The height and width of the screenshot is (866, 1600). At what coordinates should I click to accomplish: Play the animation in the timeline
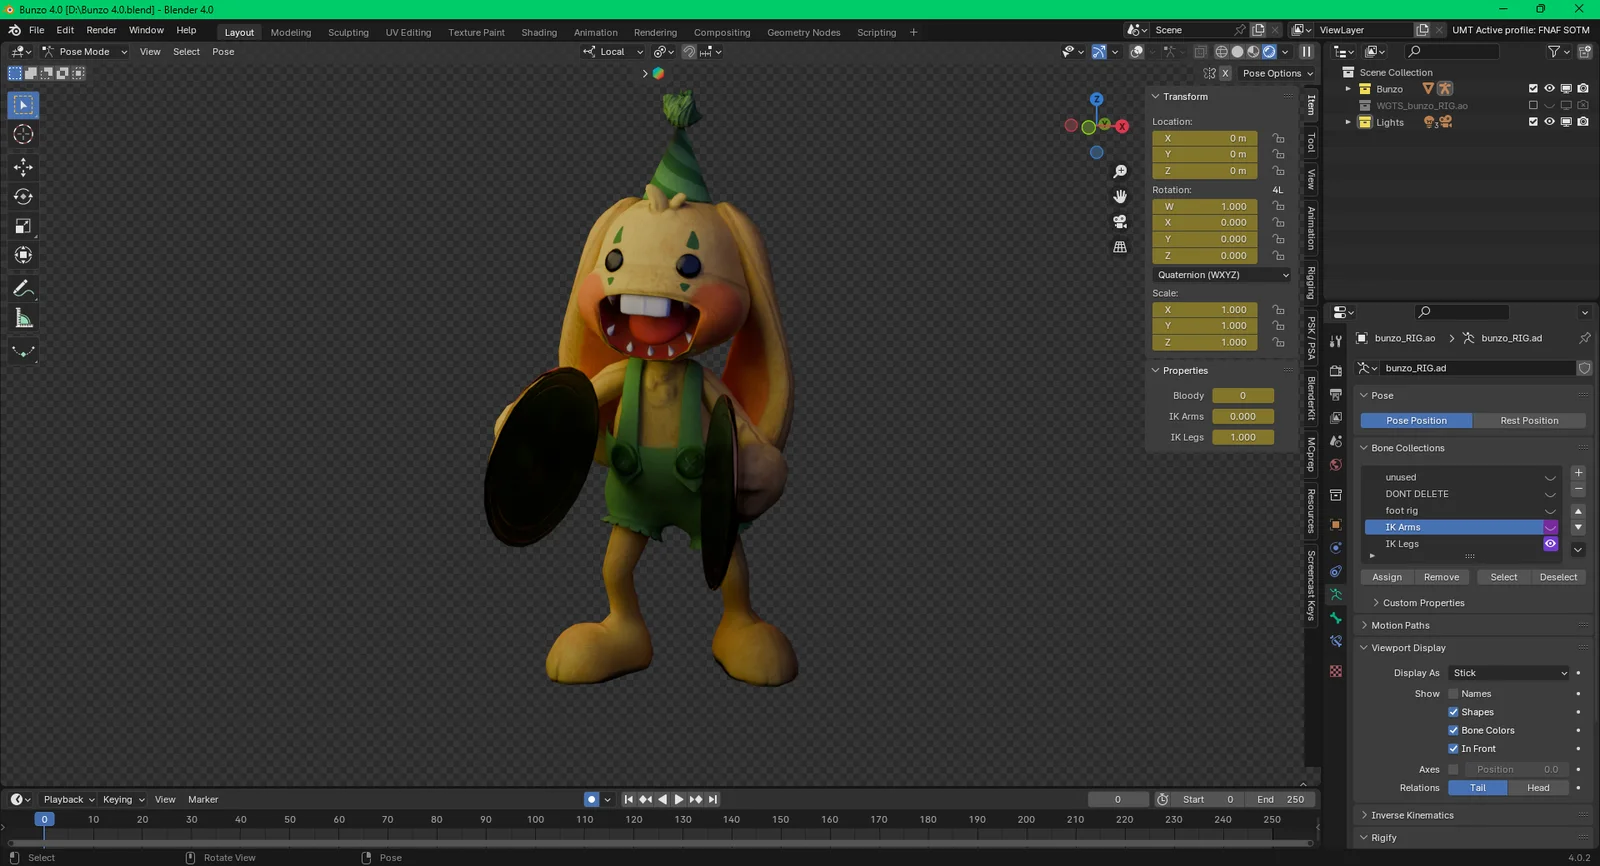[x=679, y=799]
